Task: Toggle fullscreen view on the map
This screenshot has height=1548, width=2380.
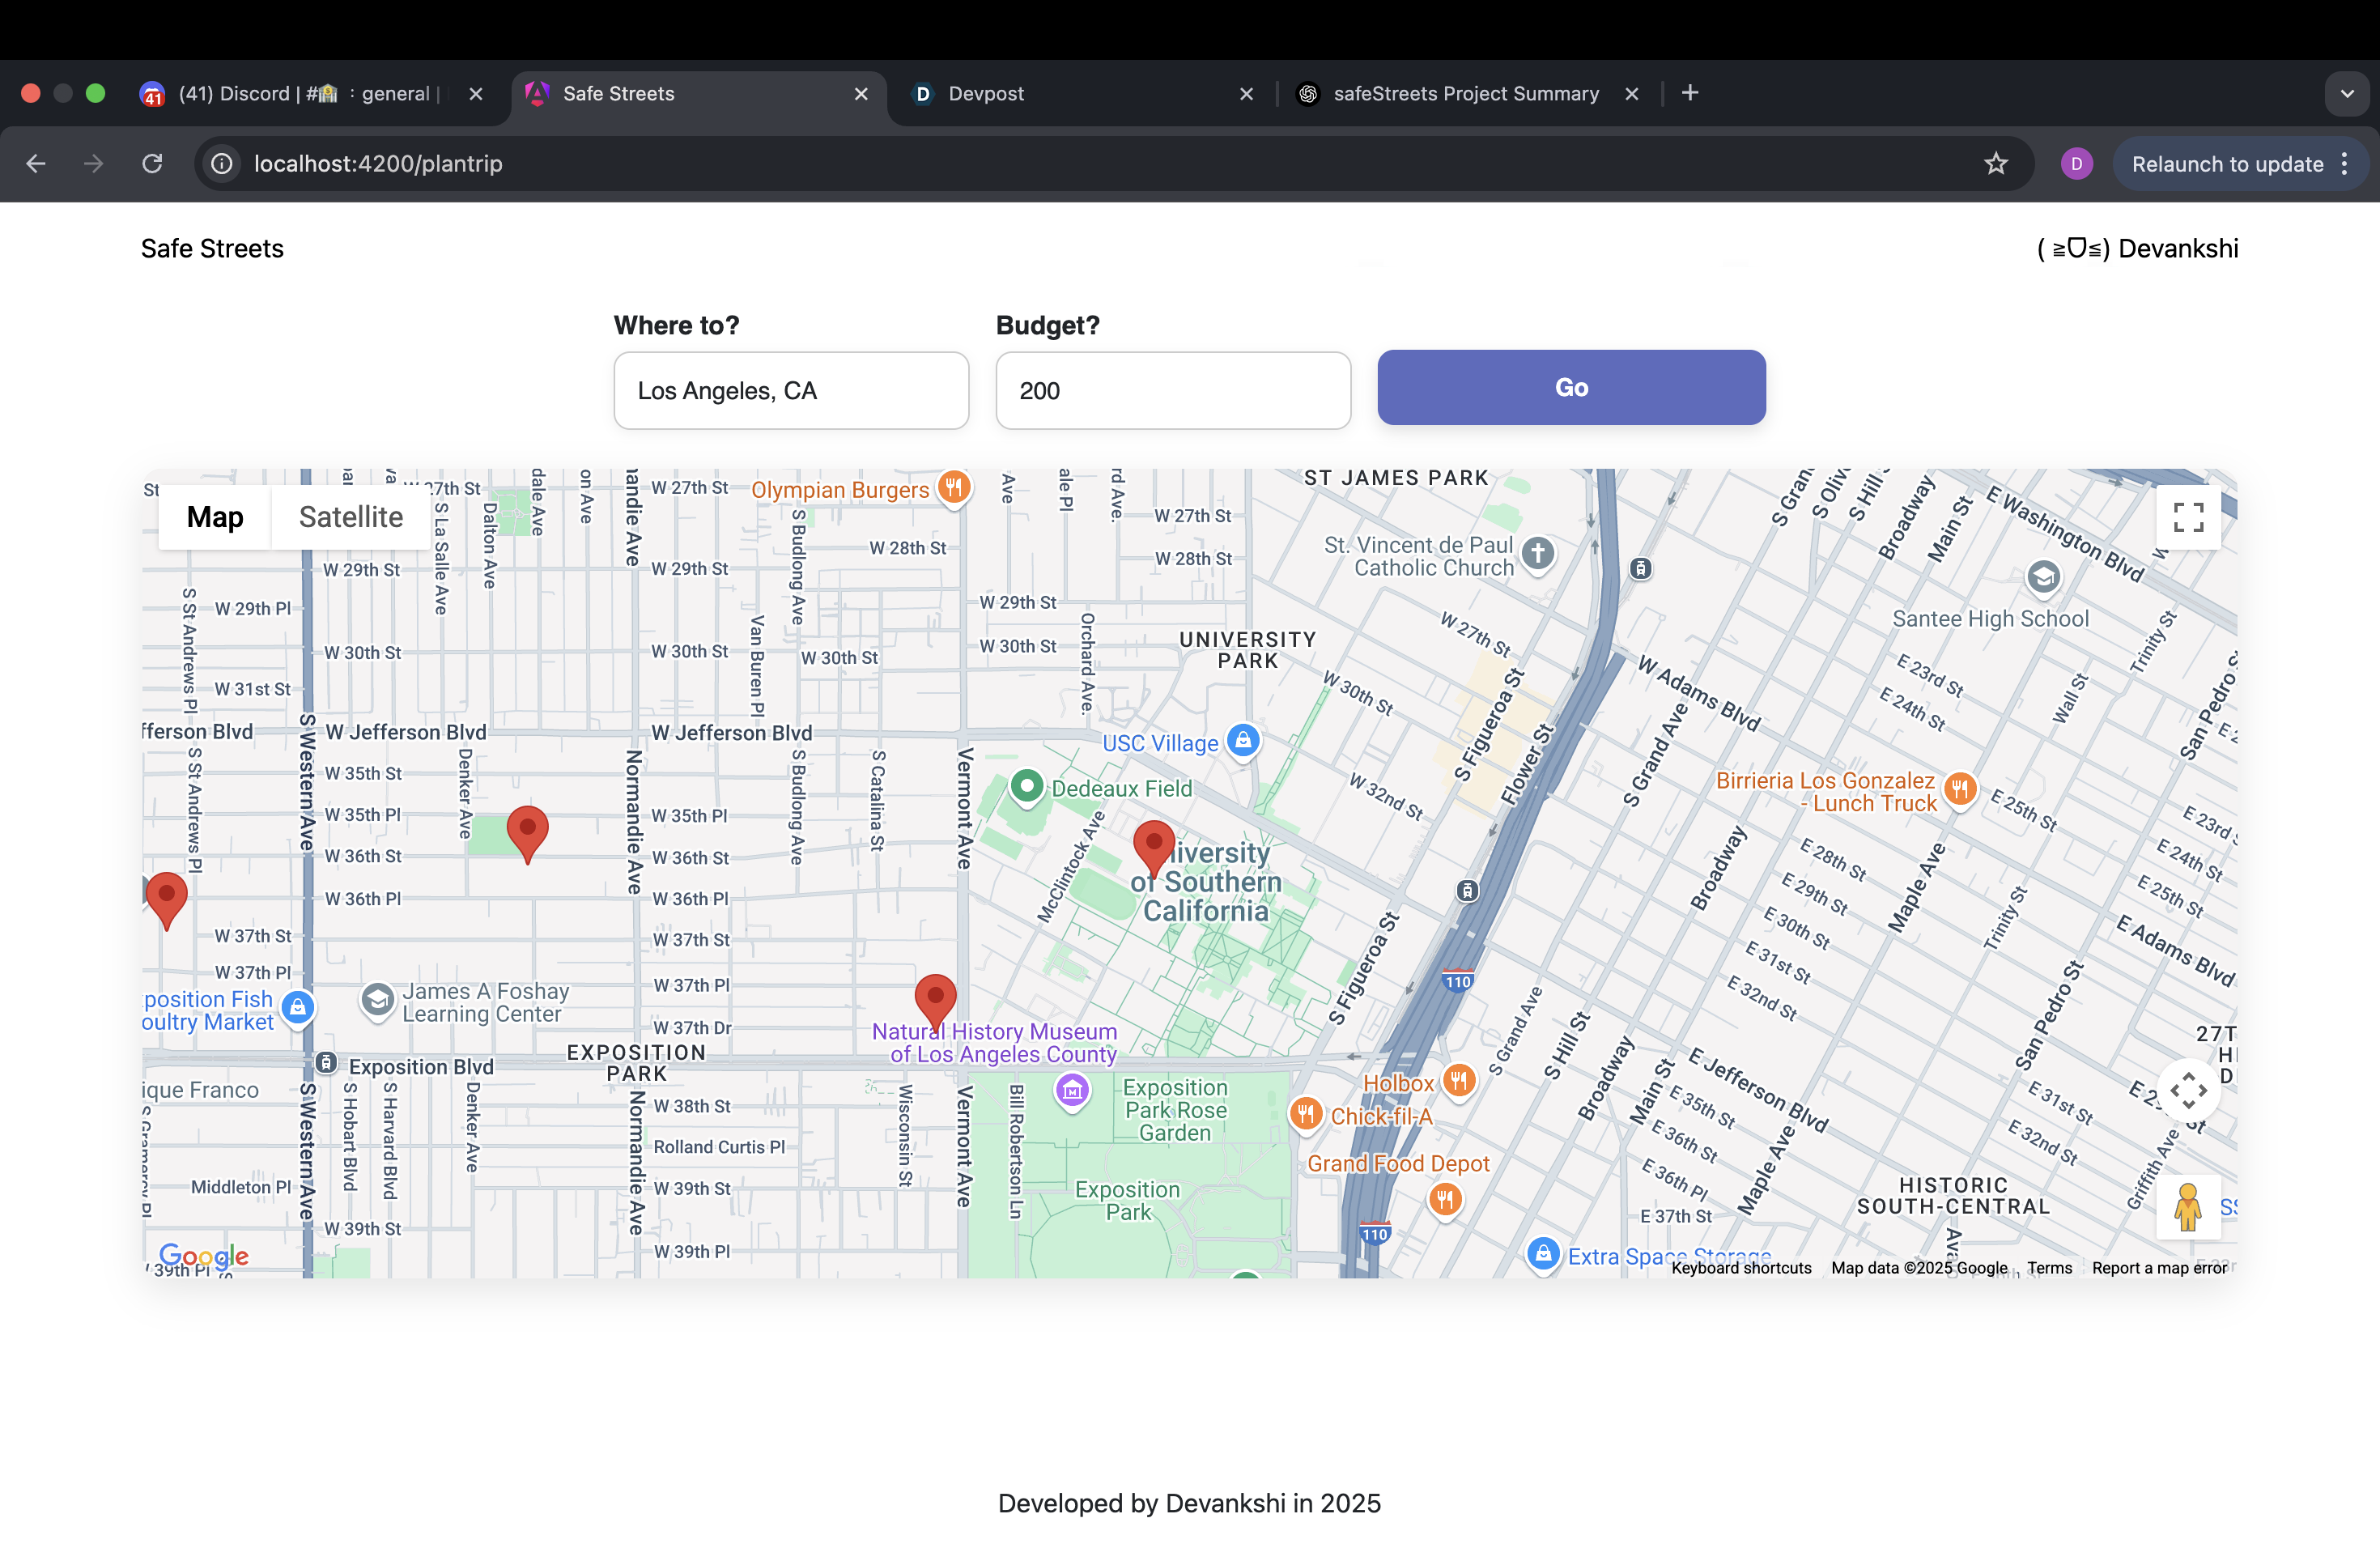Action: (2188, 517)
